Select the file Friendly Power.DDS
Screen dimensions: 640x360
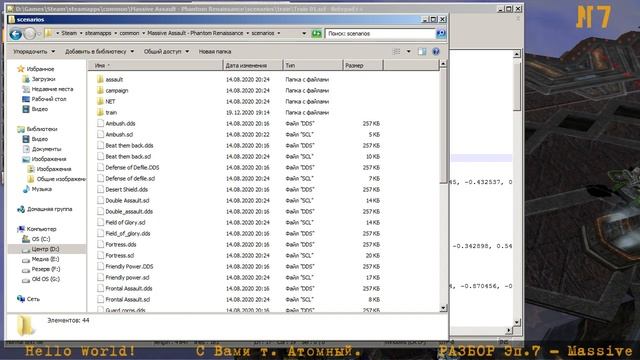point(129,266)
